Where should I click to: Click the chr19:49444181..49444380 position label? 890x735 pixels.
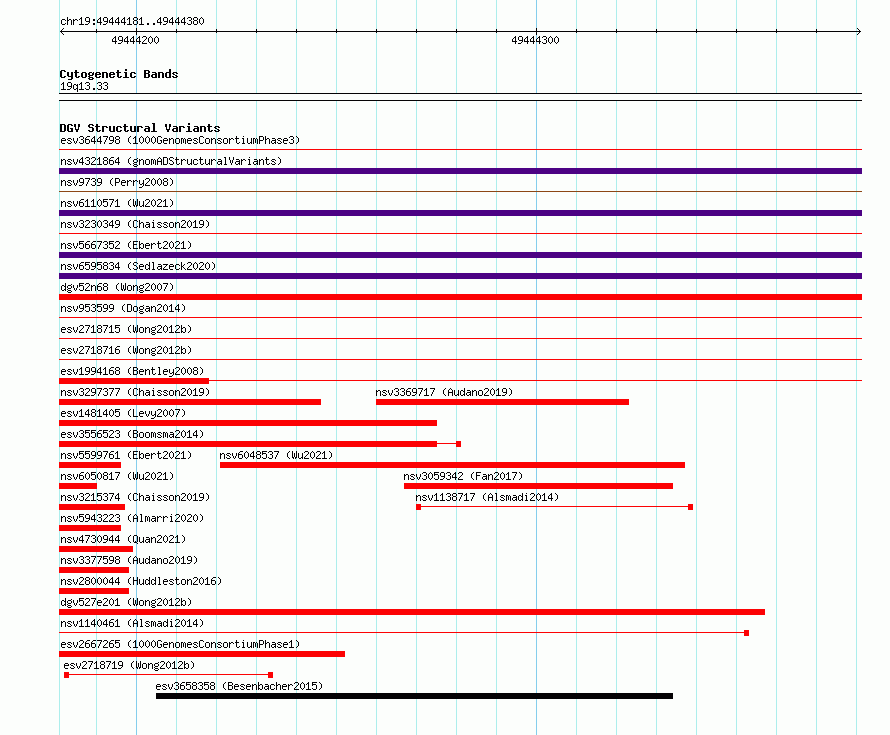pyautogui.click(x=132, y=21)
